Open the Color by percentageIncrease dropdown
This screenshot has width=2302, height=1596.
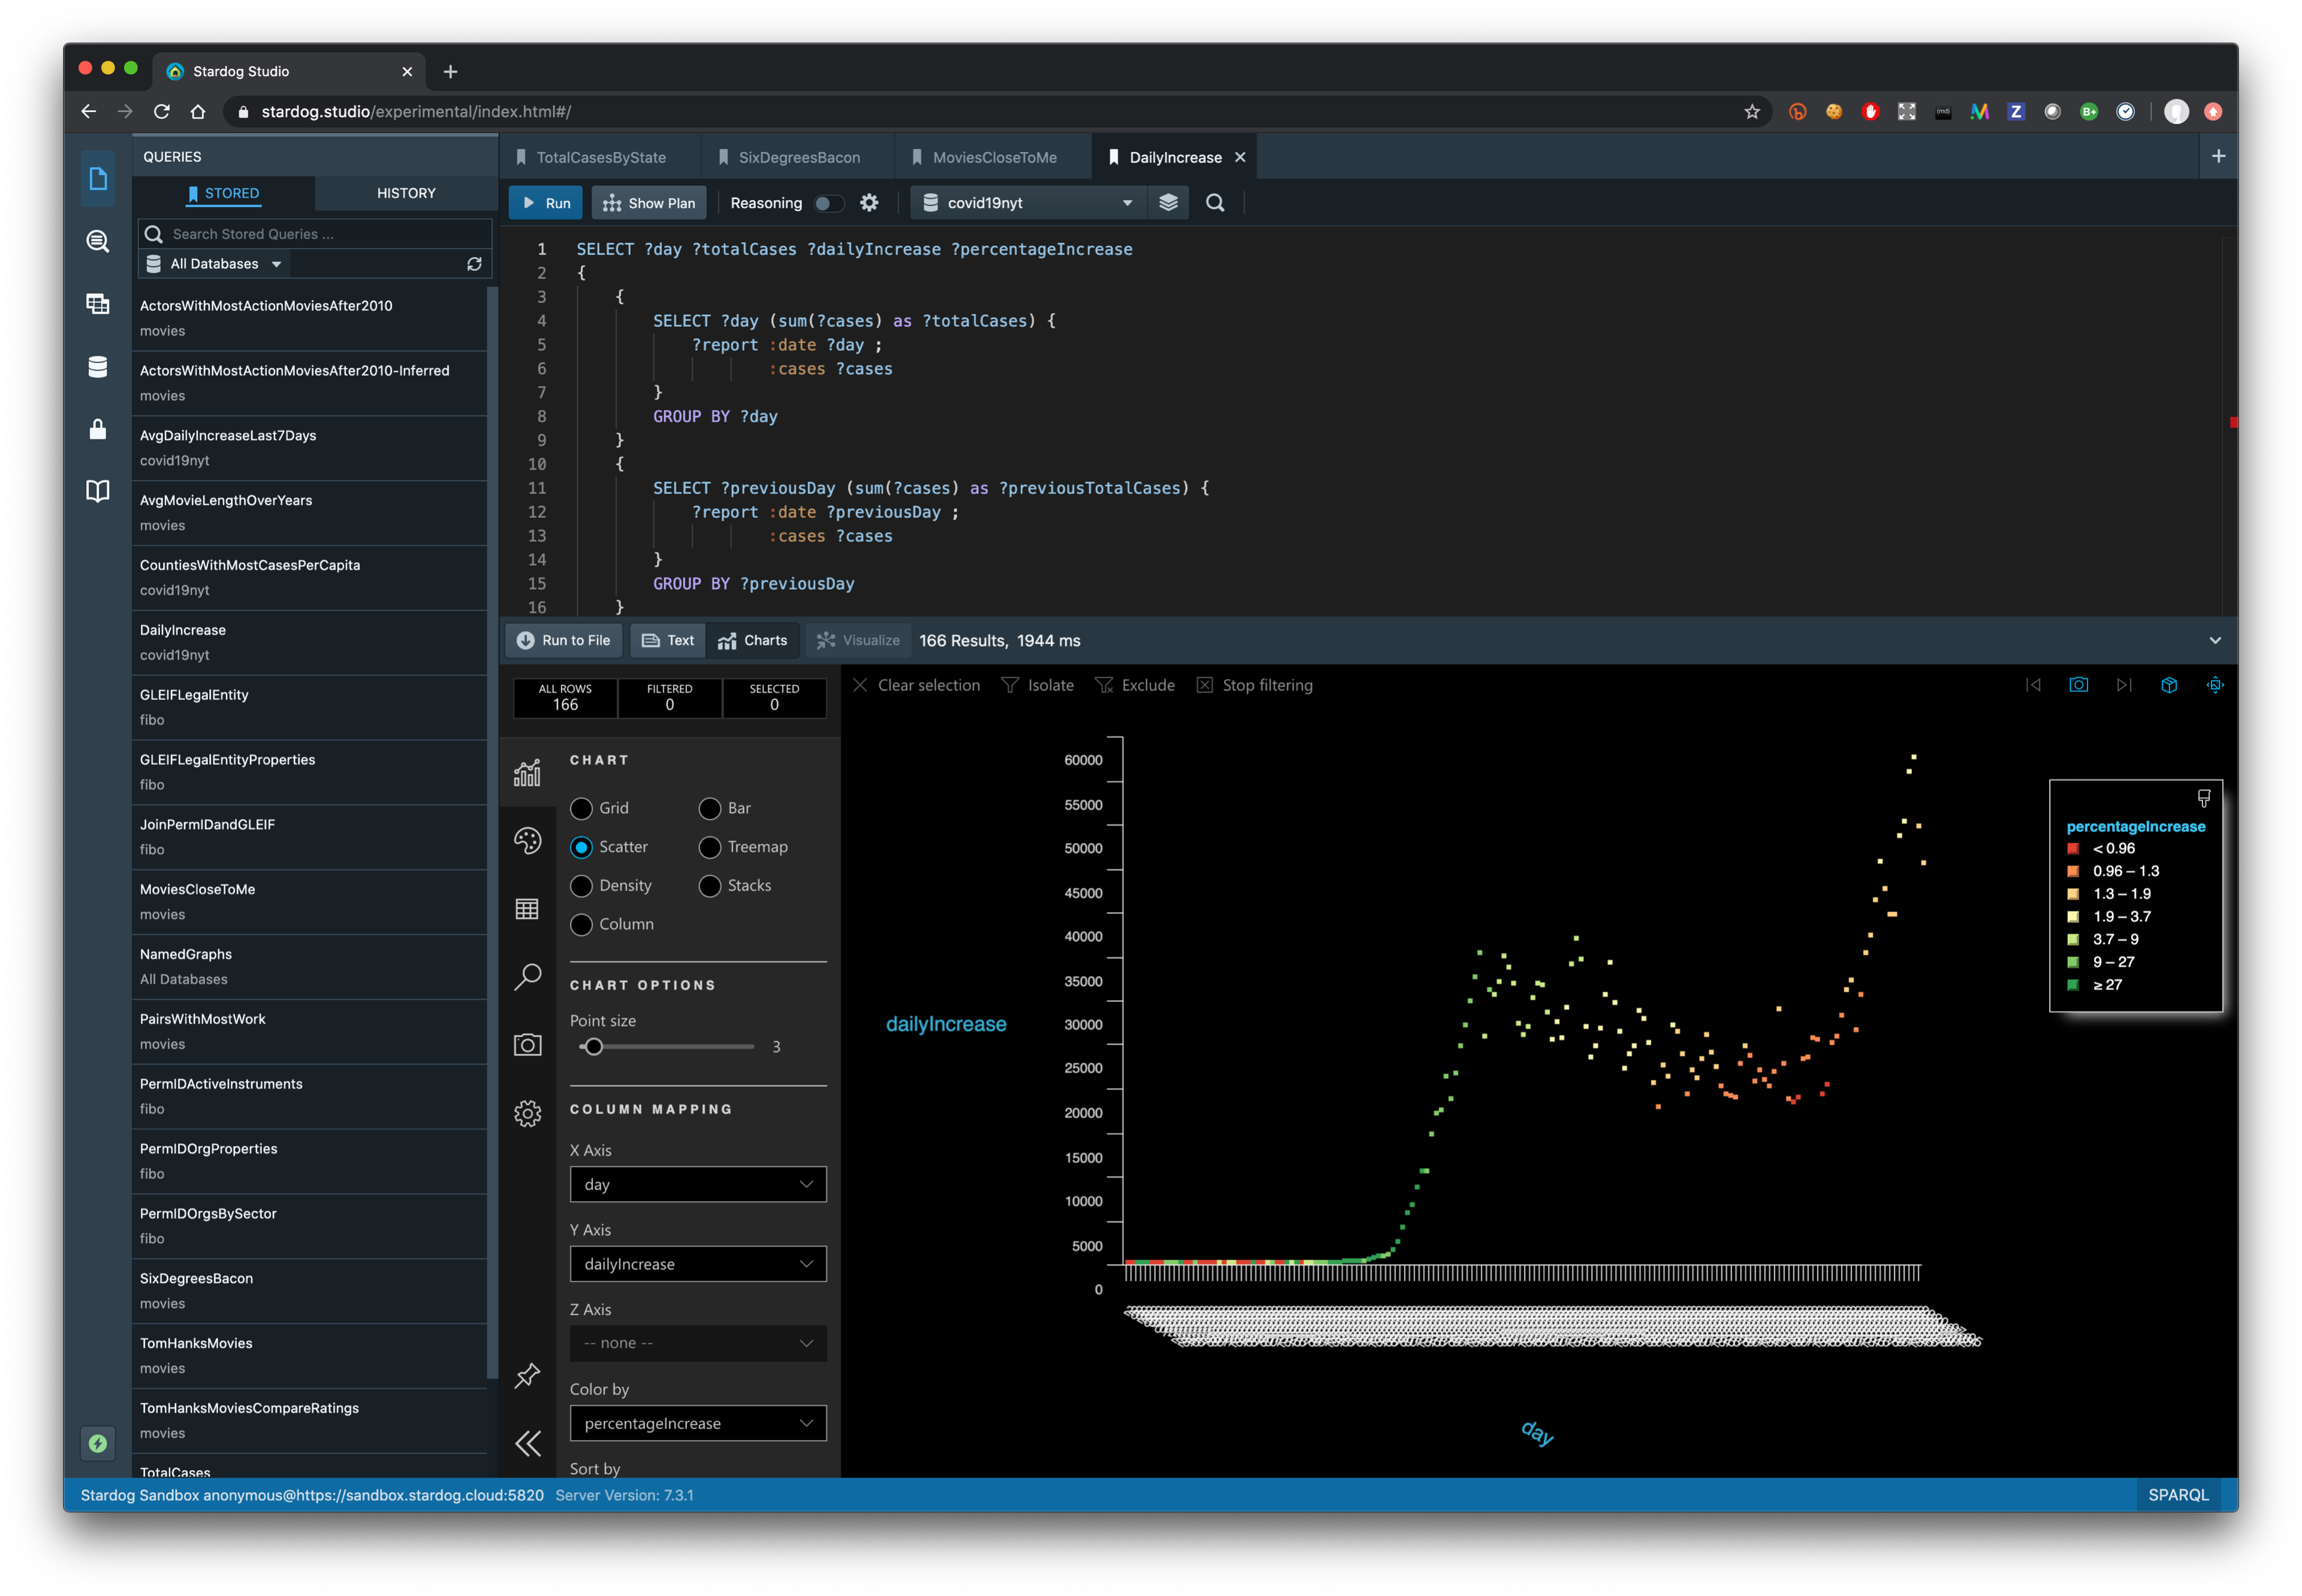click(x=698, y=1423)
